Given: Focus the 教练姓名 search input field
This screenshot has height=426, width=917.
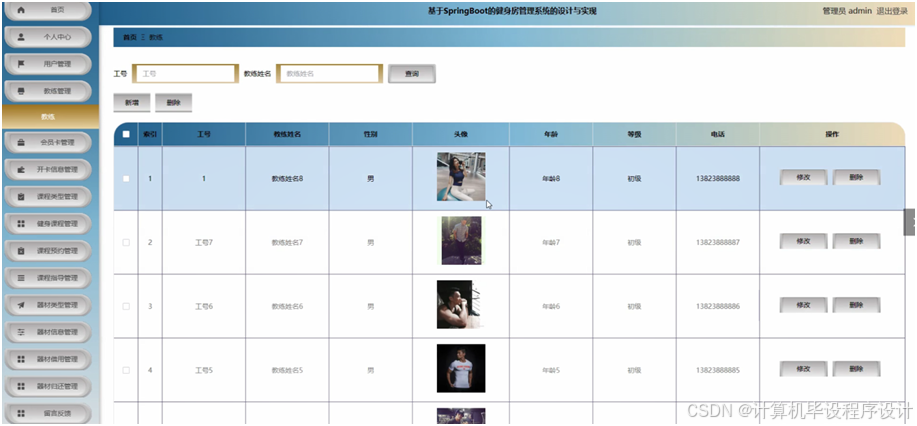Looking at the screenshot, I should pos(329,74).
